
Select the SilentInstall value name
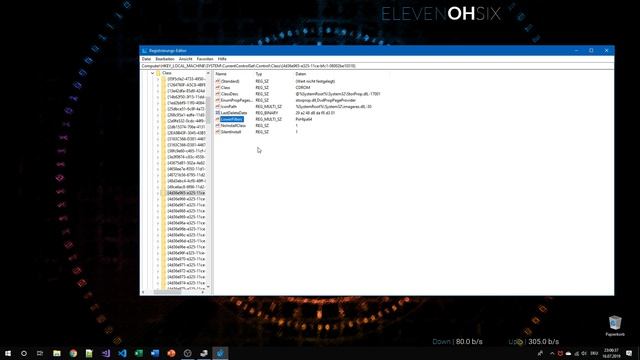tap(231, 132)
